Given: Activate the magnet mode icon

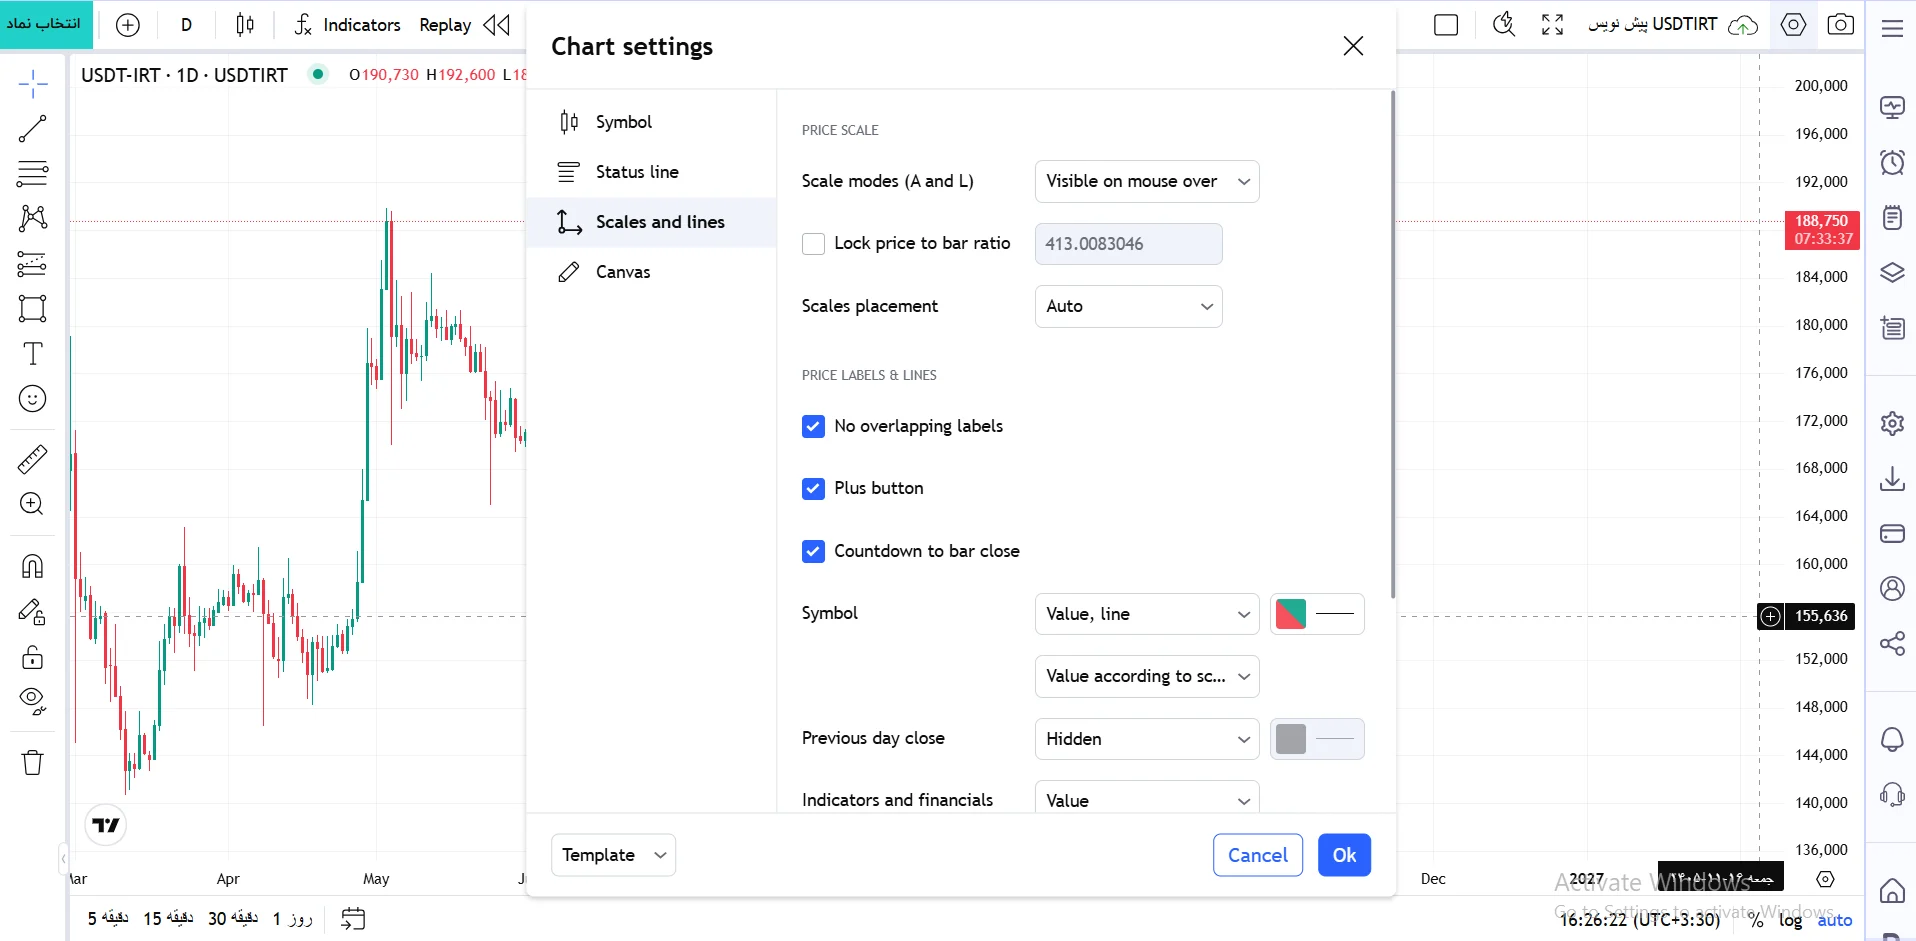Looking at the screenshot, I should (x=32, y=567).
